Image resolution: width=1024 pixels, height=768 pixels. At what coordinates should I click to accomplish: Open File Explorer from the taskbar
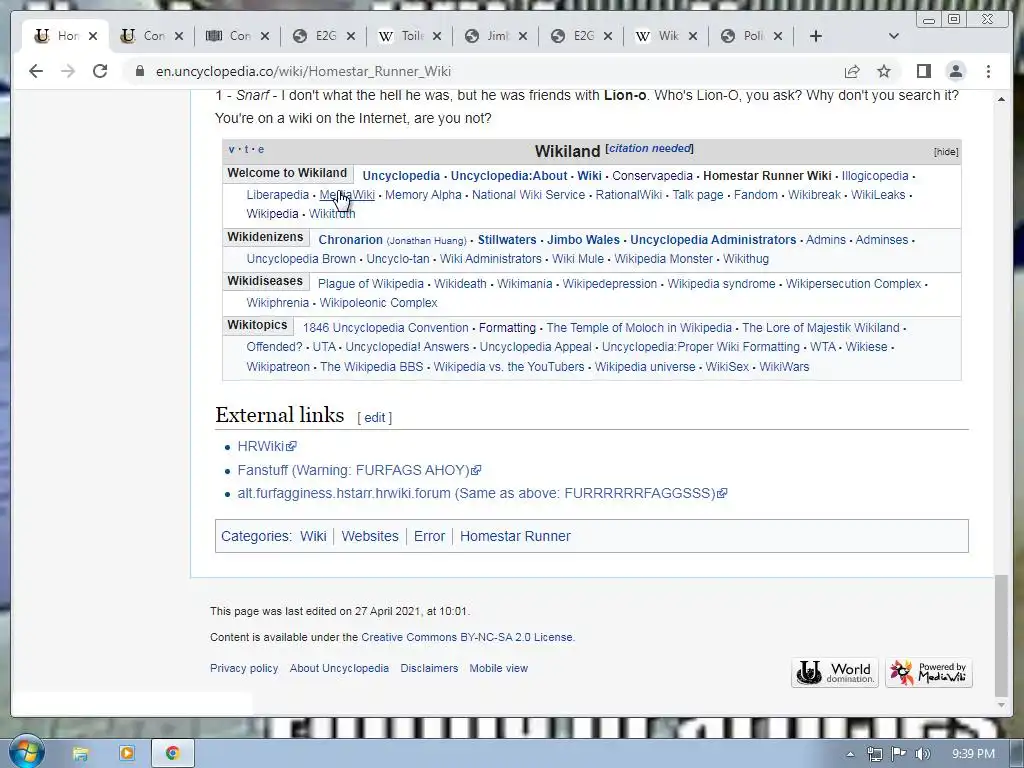(x=80, y=754)
